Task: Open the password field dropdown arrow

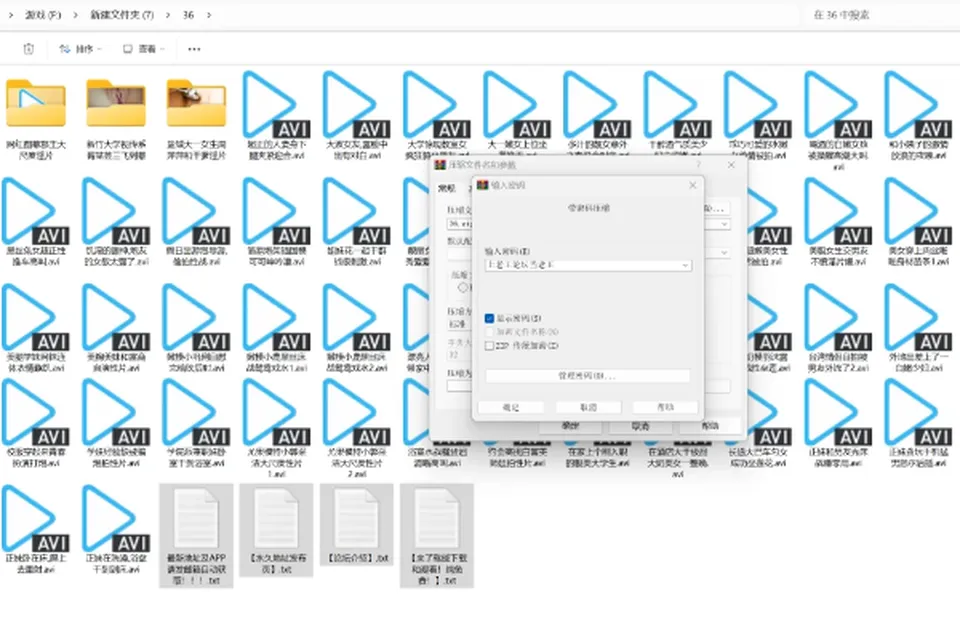Action: click(686, 265)
